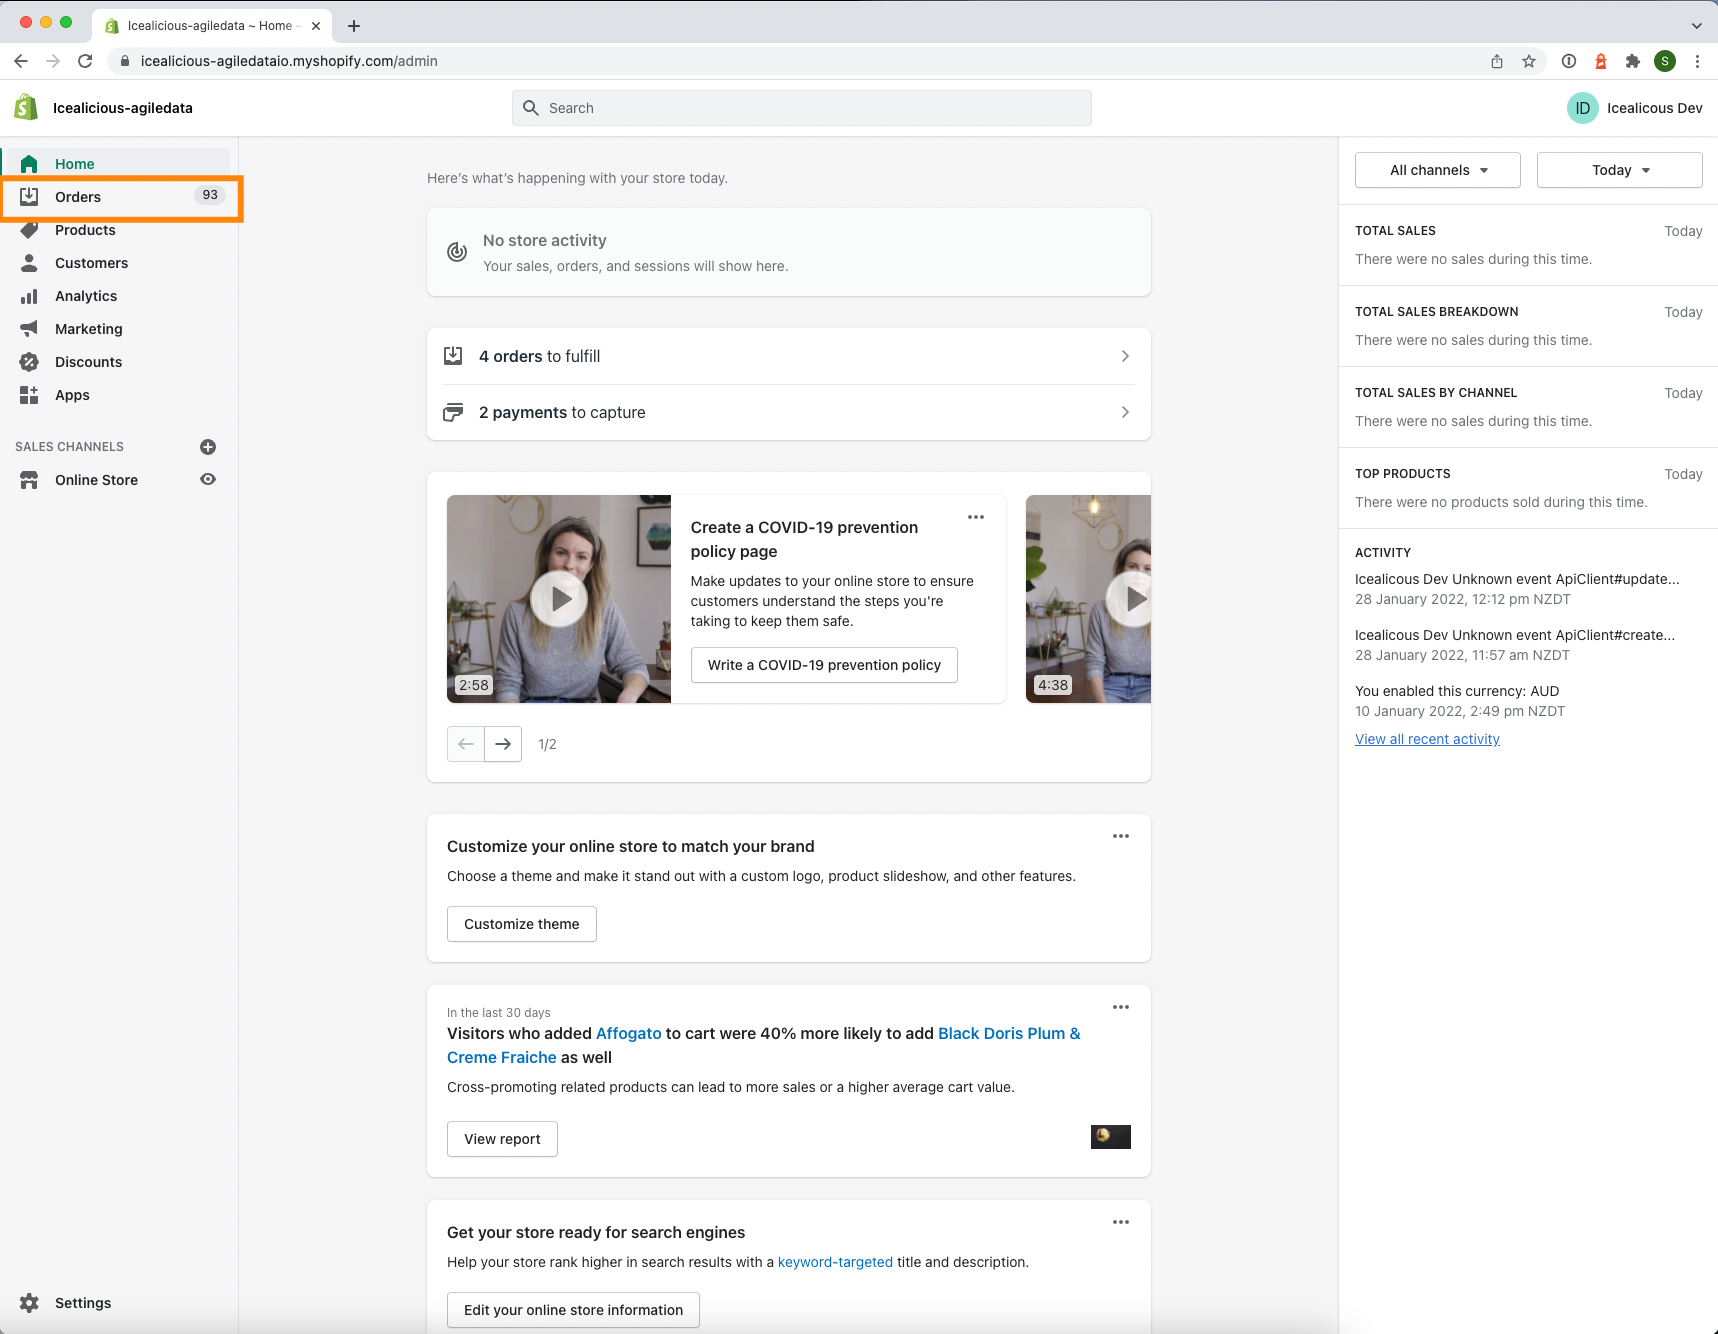Open the tab search dropdown arrow
1718x1334 pixels.
pyautogui.click(x=1697, y=26)
